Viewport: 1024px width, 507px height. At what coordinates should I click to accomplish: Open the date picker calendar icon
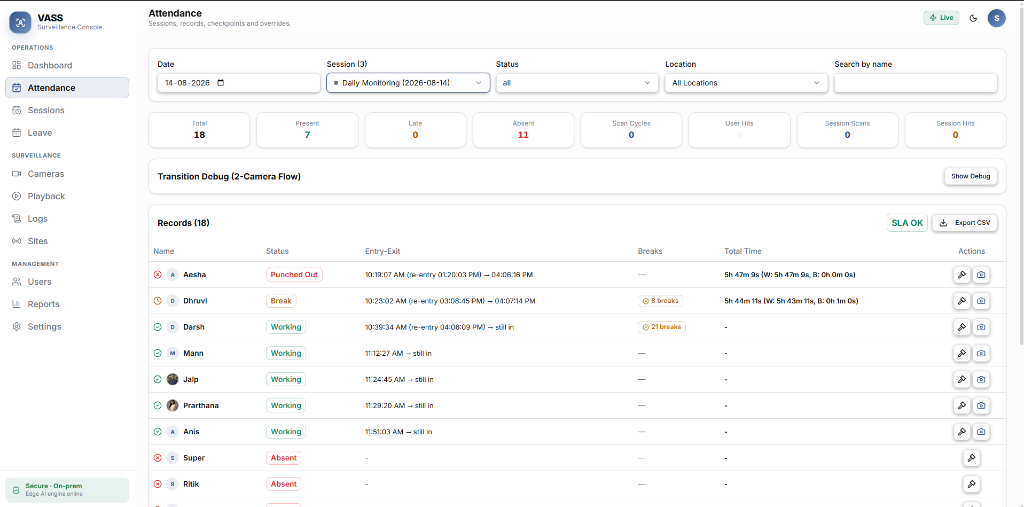(220, 83)
